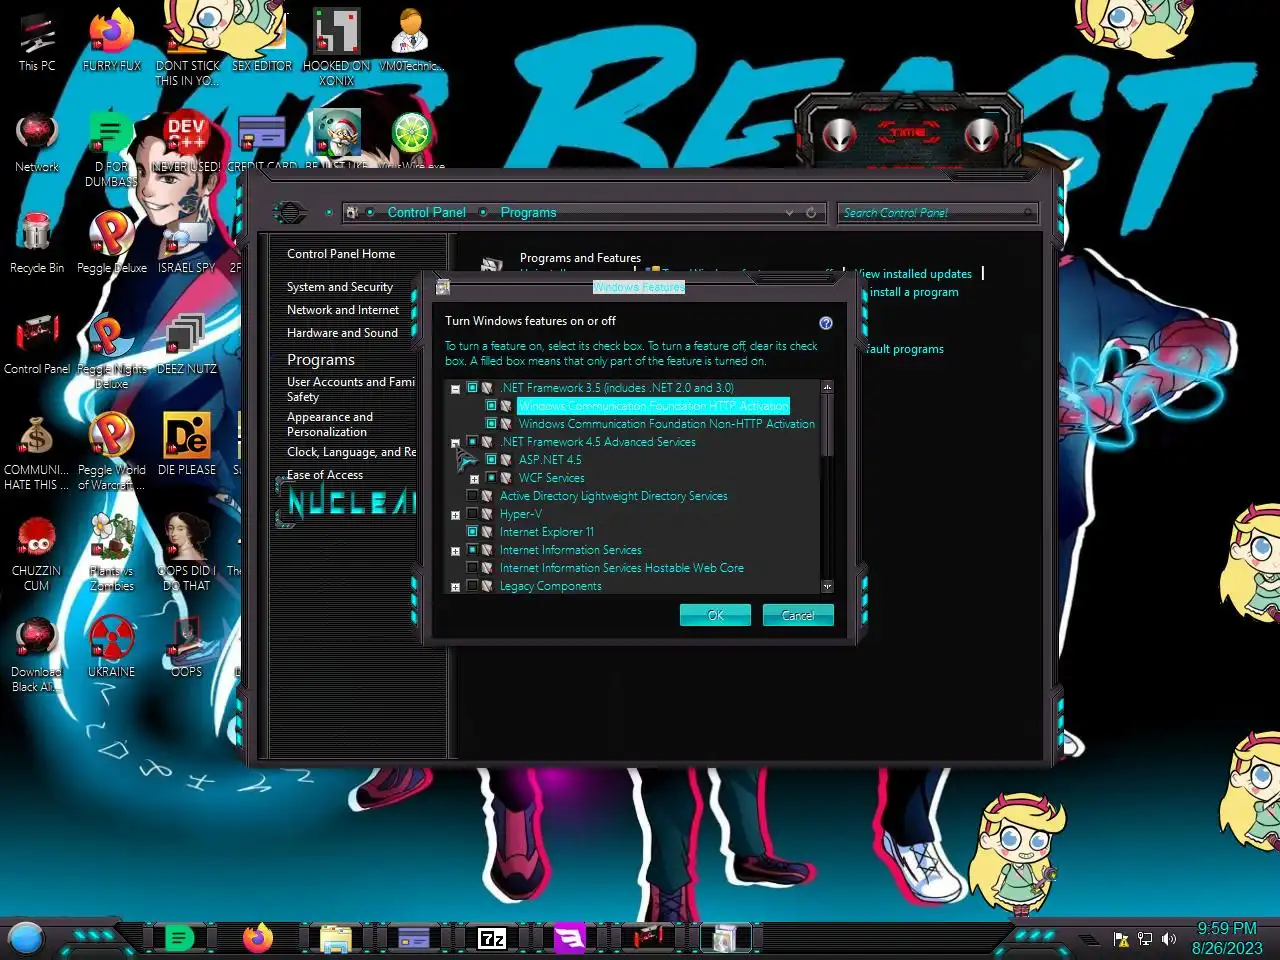Collapse .NET Framework 4.5 Advanced Services
Viewport: 1280px width, 960px height.
tap(455, 442)
